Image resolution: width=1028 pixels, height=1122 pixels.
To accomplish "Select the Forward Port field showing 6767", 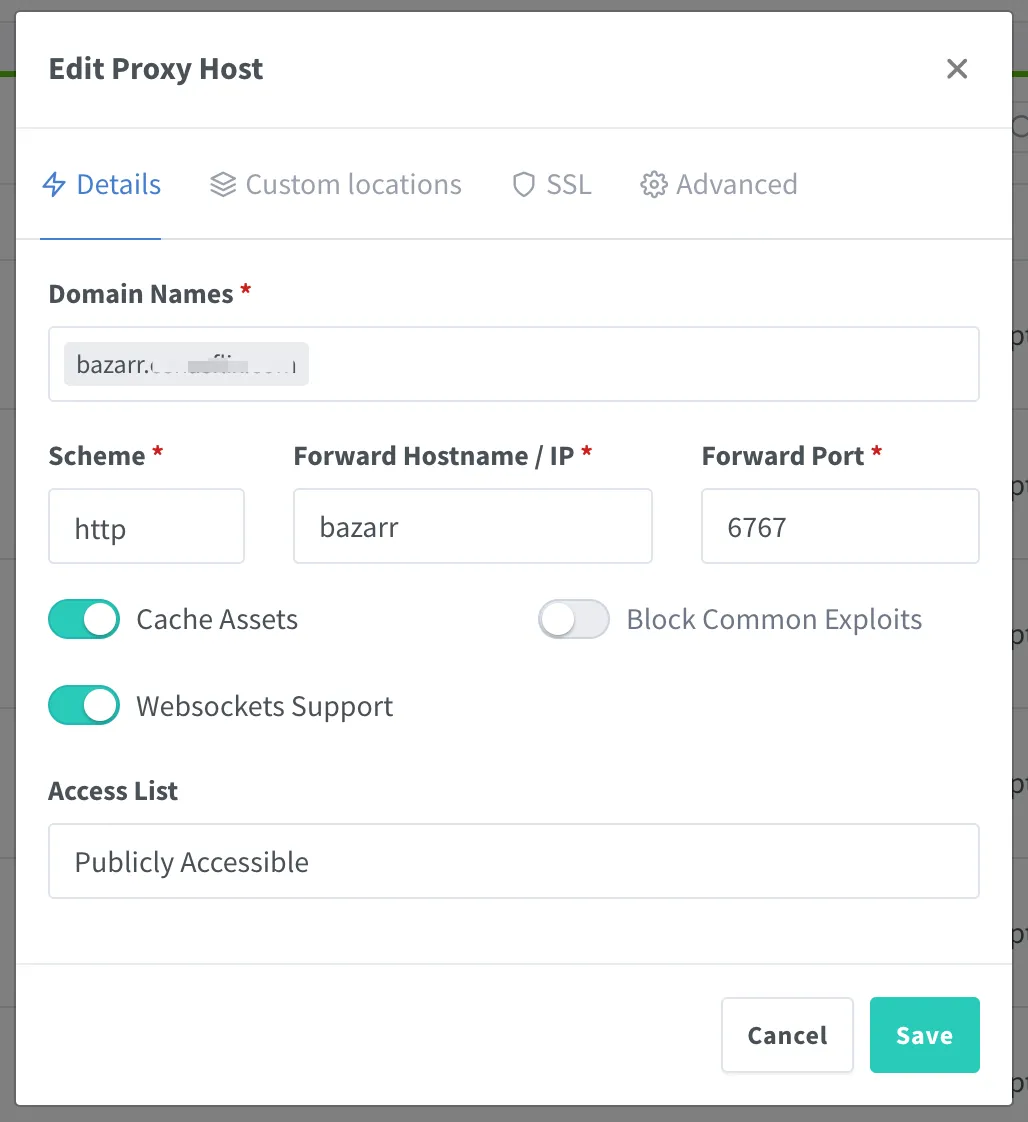I will pyautogui.click(x=839, y=526).
